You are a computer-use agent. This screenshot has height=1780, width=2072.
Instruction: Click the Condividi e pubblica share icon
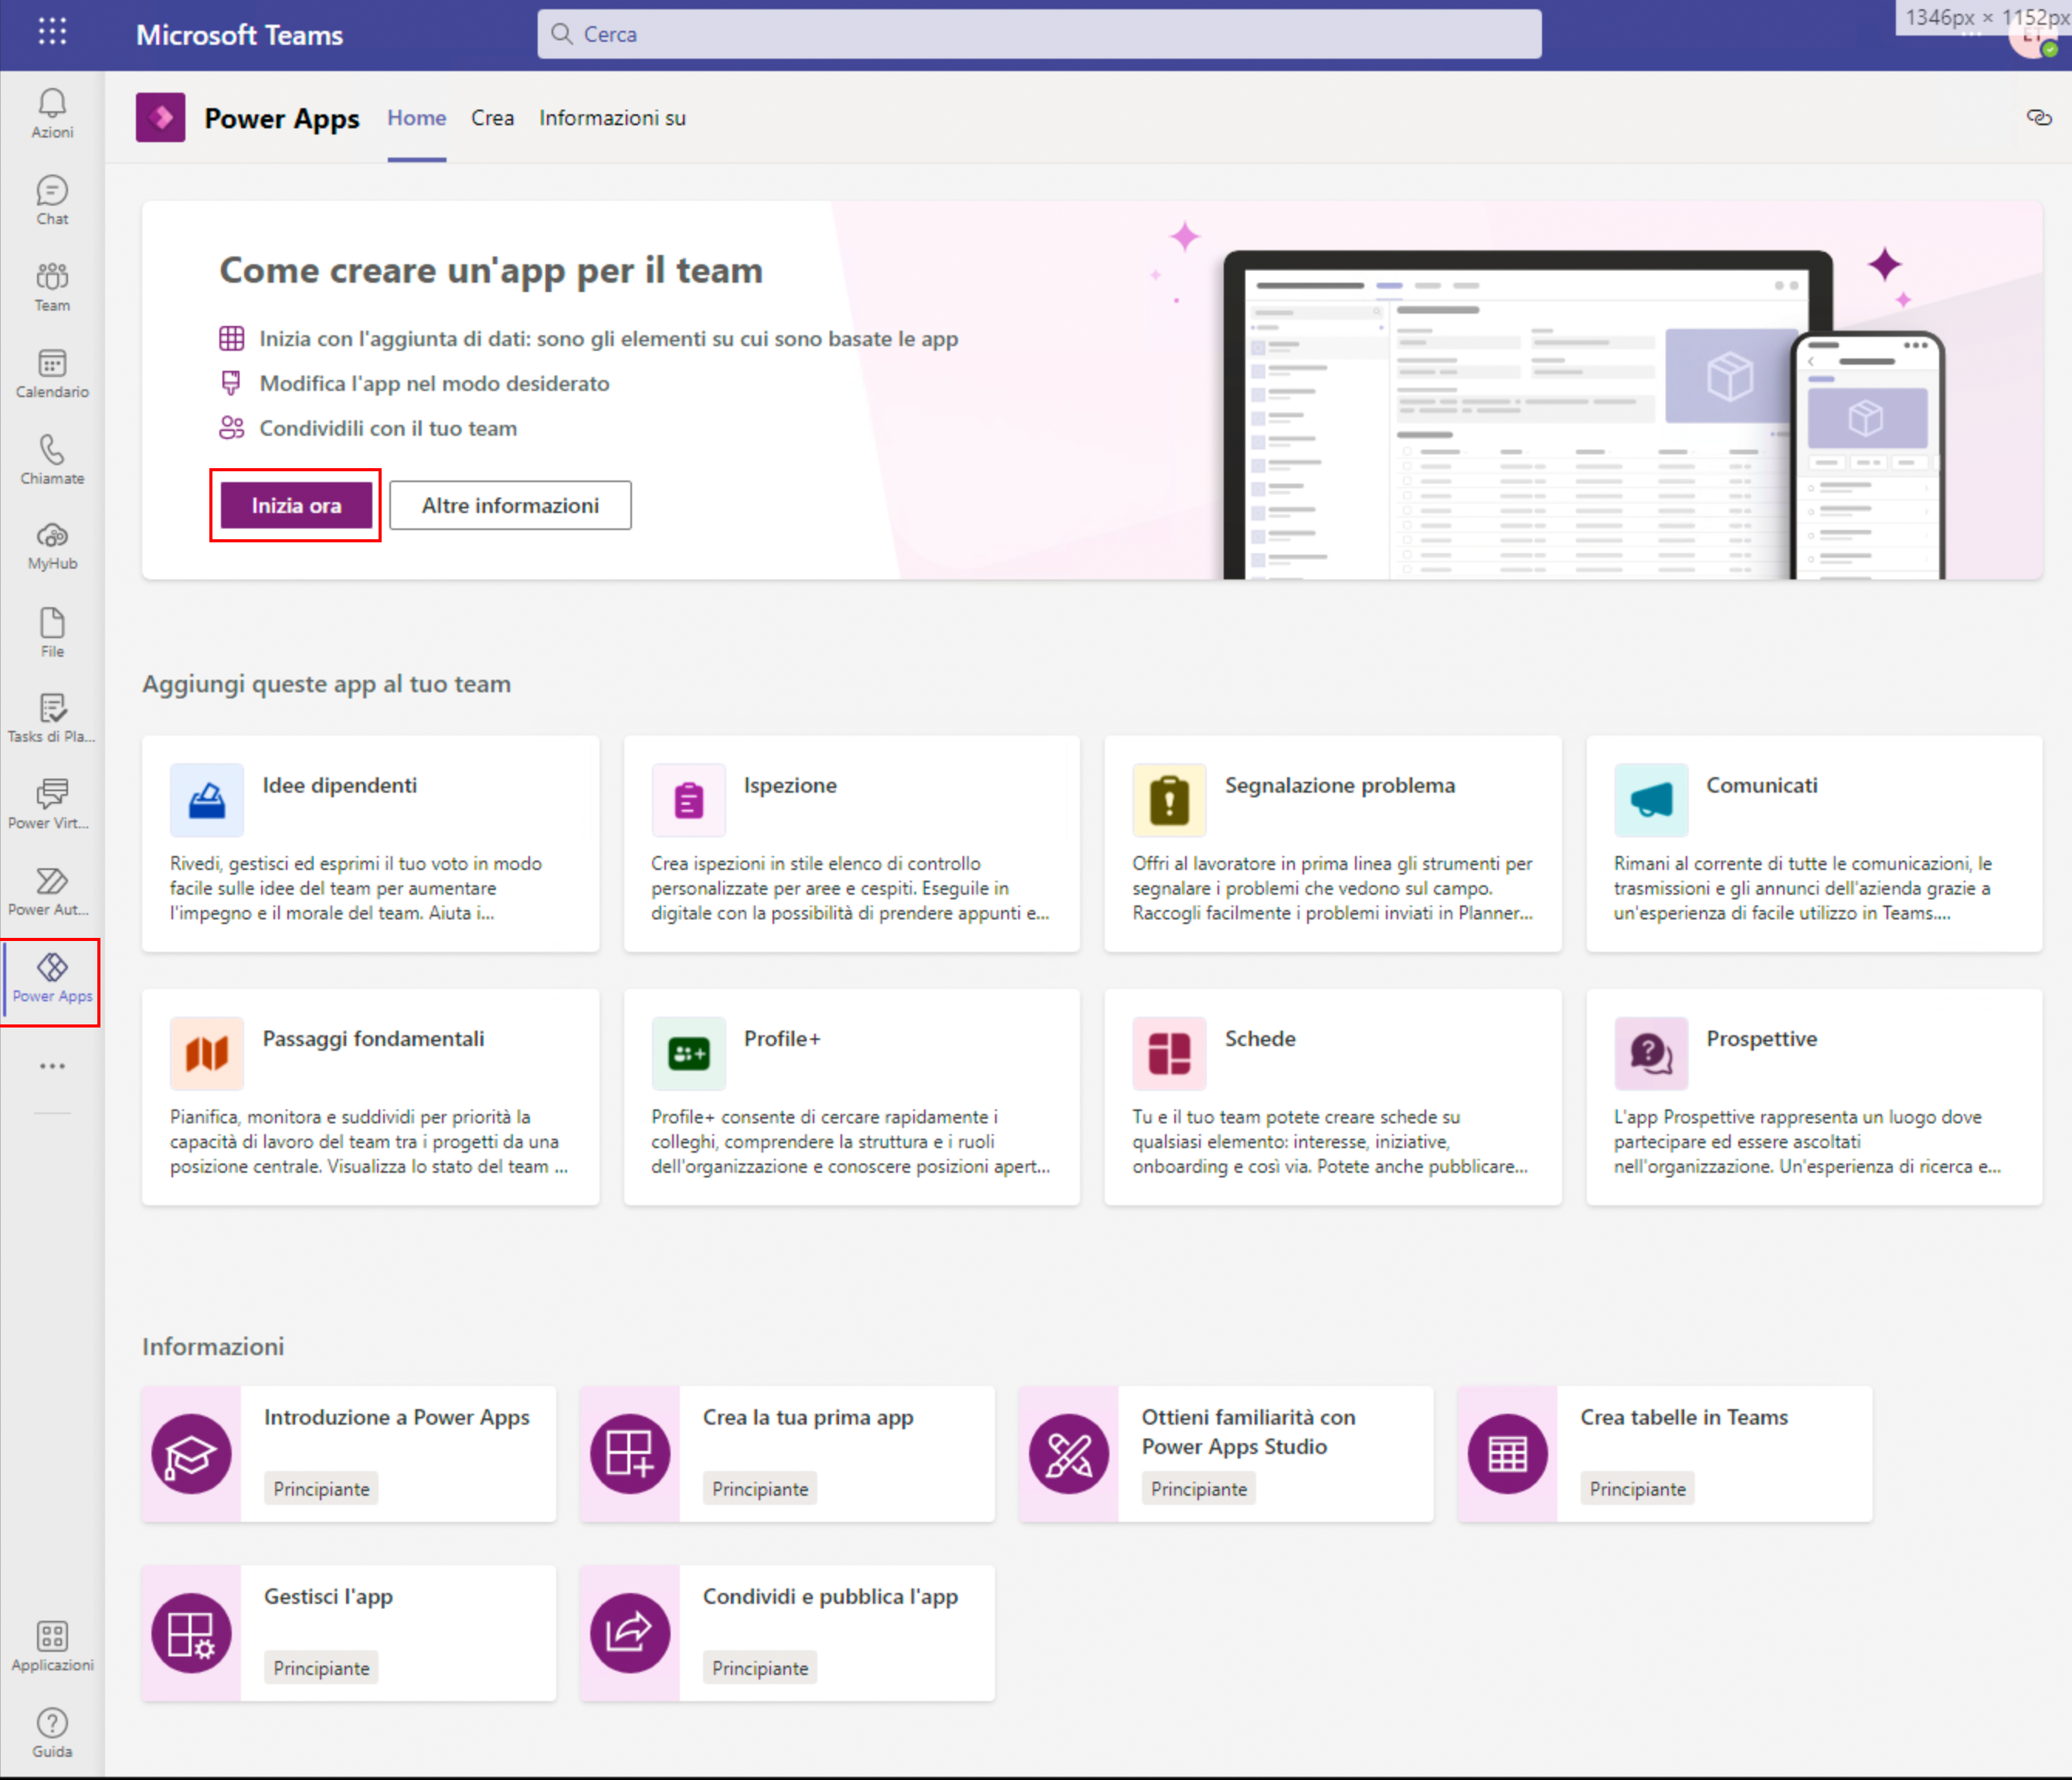click(630, 1634)
